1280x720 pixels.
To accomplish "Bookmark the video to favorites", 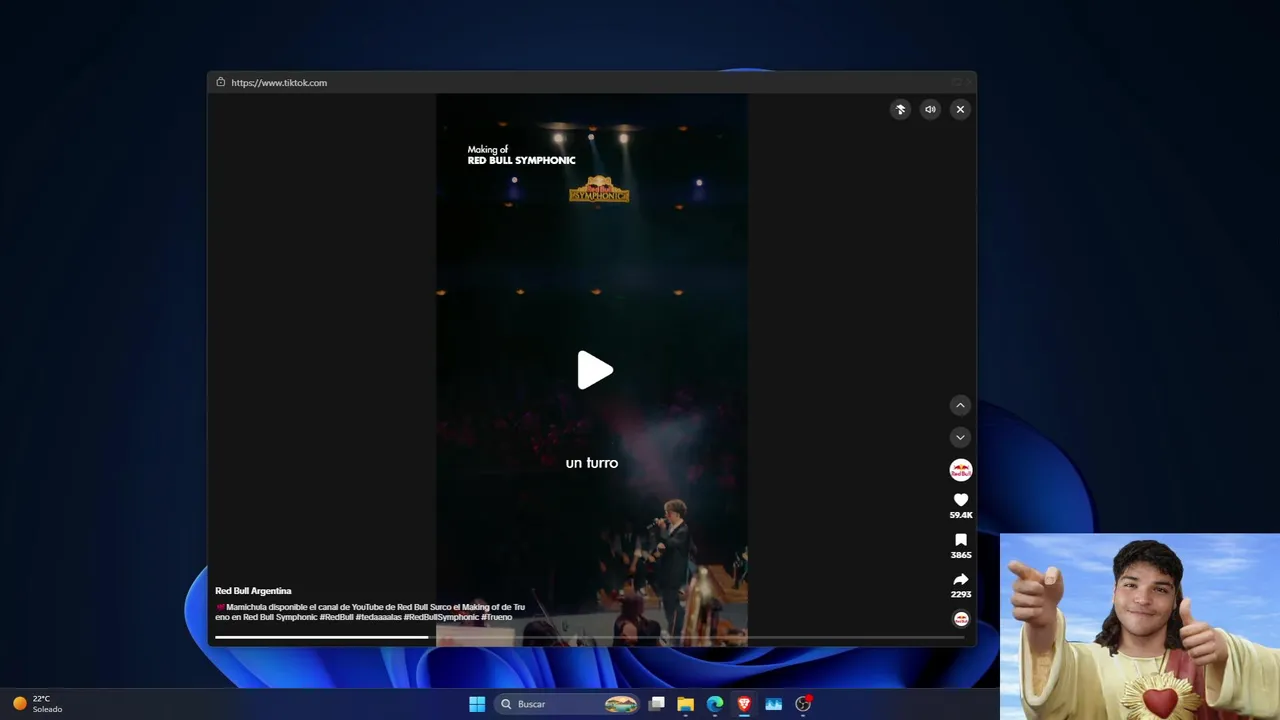I will 961,540.
